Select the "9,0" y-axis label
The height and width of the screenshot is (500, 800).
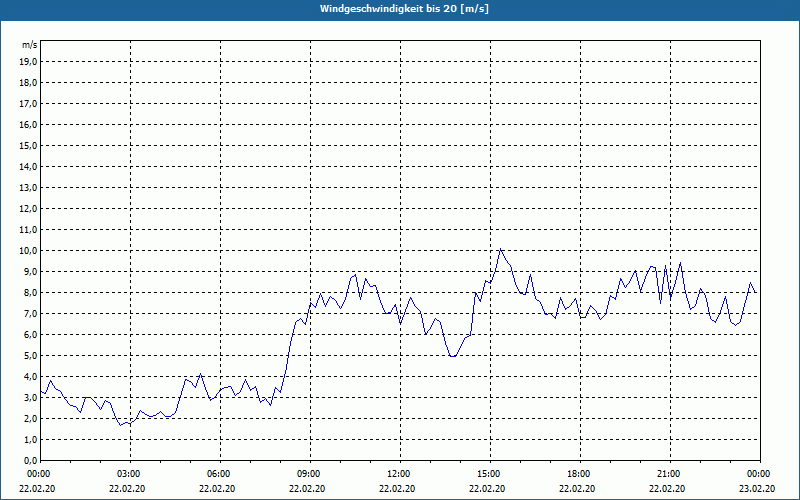[30, 271]
